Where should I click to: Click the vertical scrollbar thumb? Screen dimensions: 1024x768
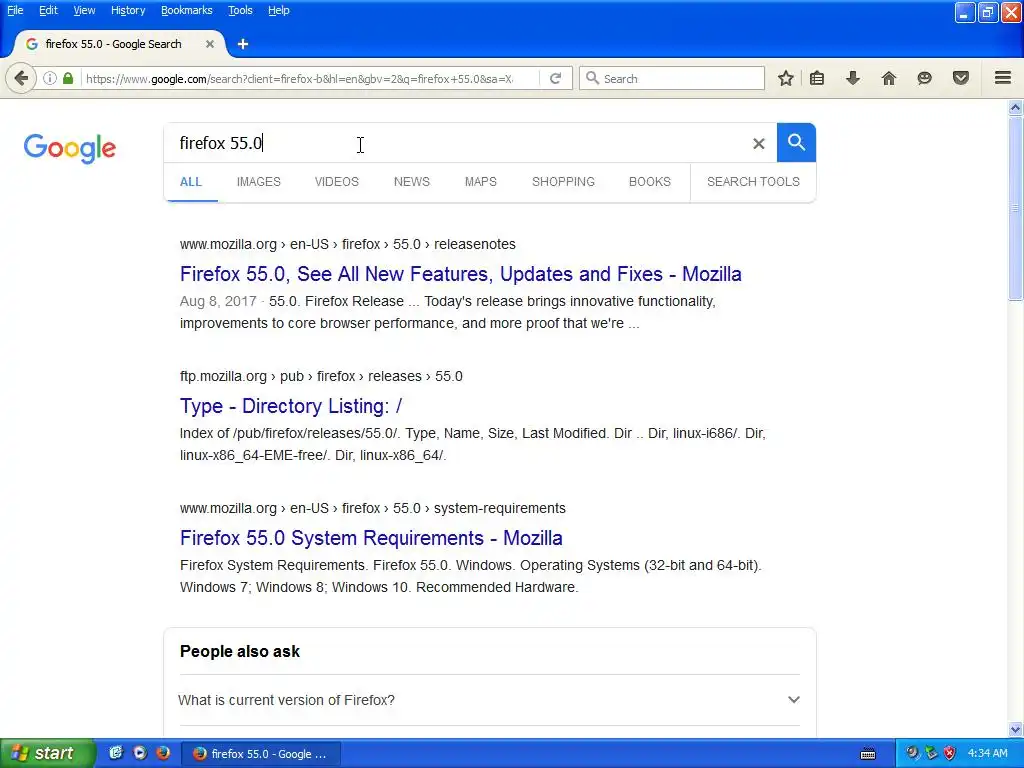click(x=1015, y=209)
